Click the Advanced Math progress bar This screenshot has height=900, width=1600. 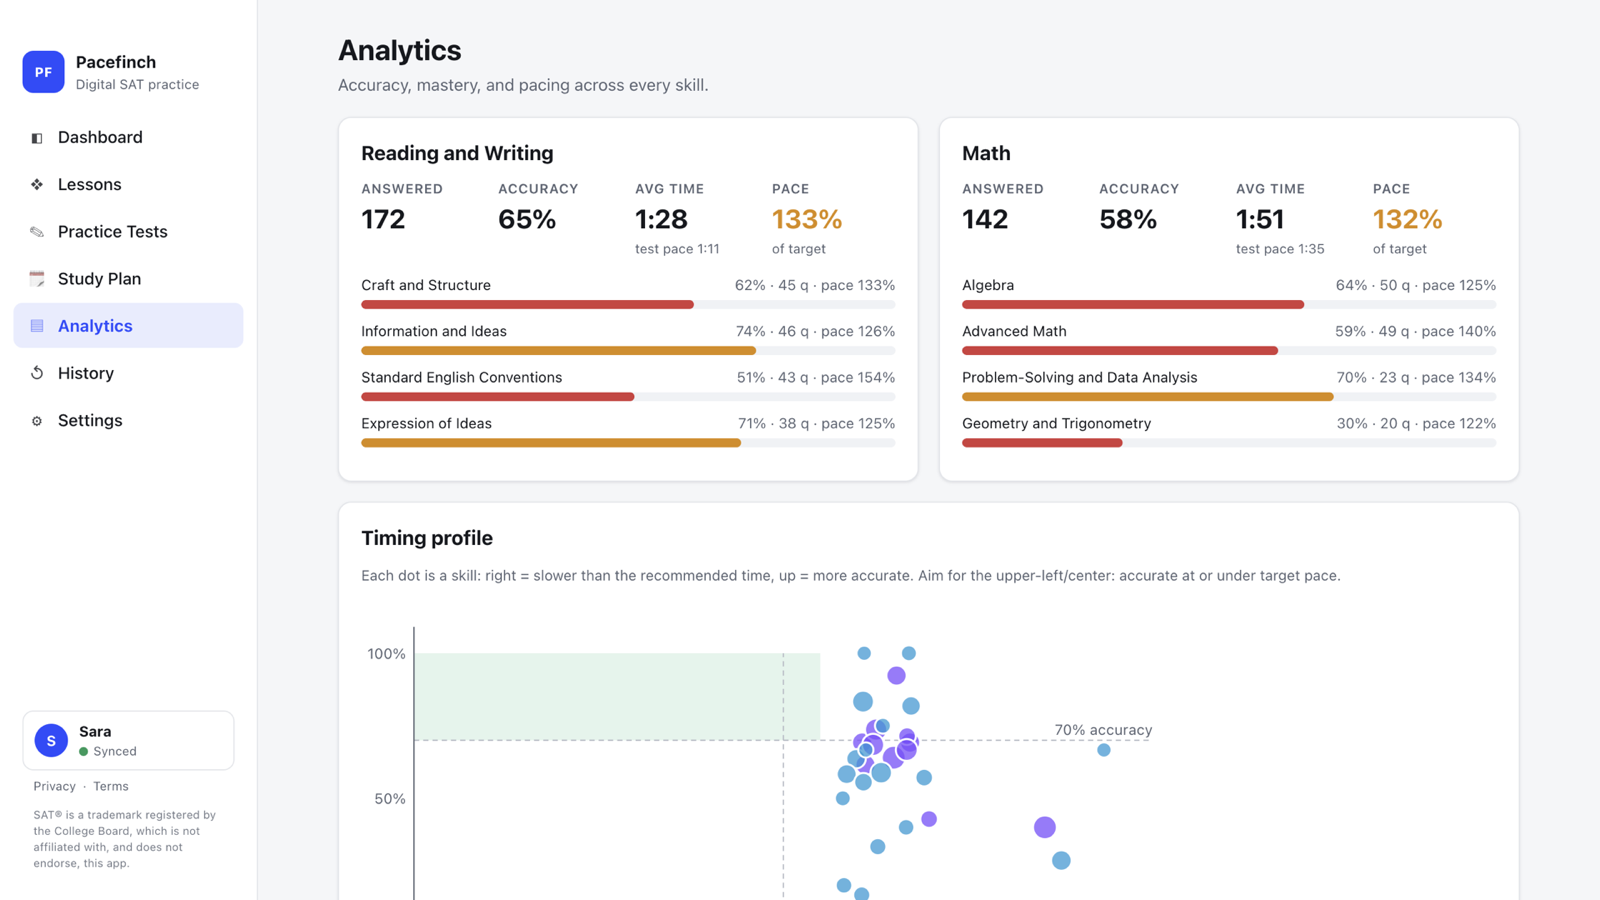(x=1229, y=350)
